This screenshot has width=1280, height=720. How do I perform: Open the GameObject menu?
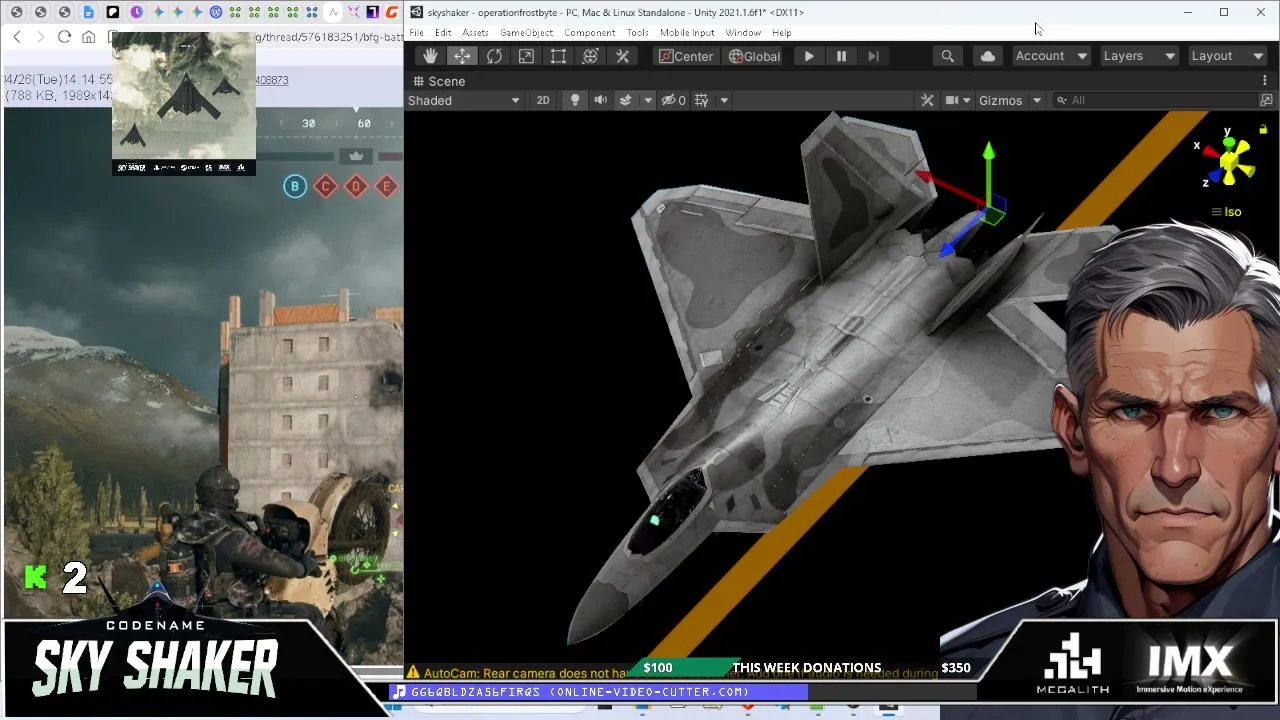pyautogui.click(x=526, y=33)
